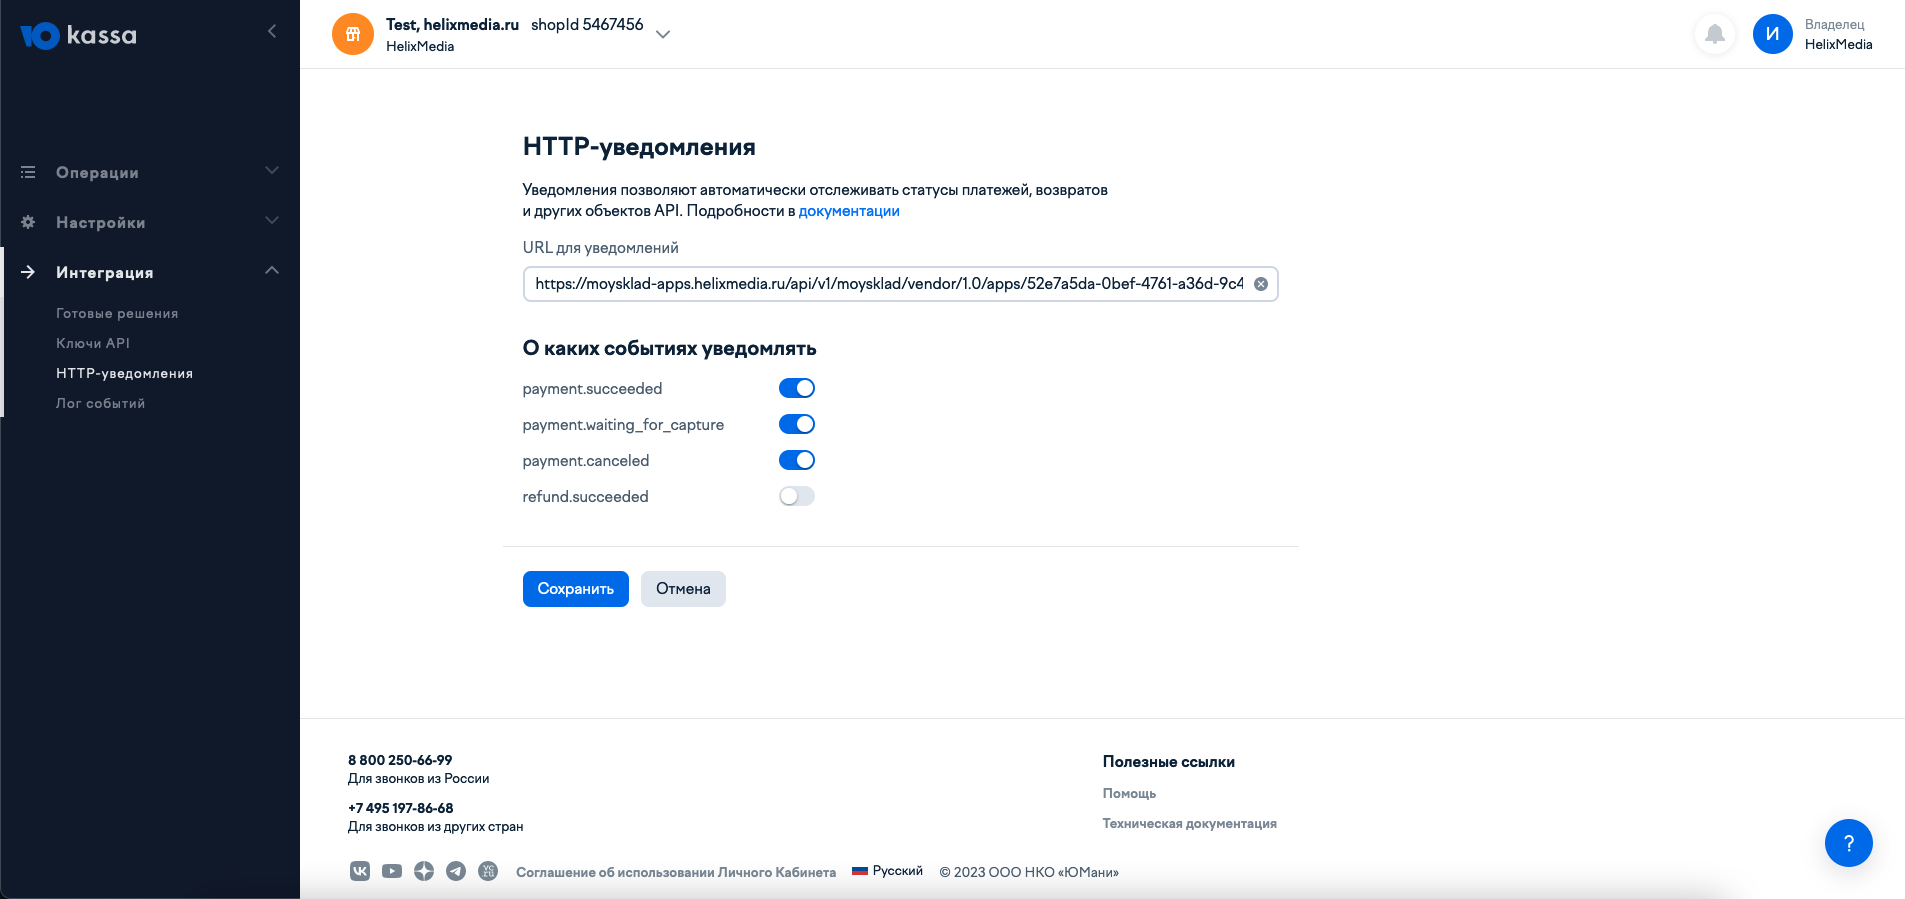Open the документации link
This screenshot has width=1905, height=899.
[x=849, y=211]
